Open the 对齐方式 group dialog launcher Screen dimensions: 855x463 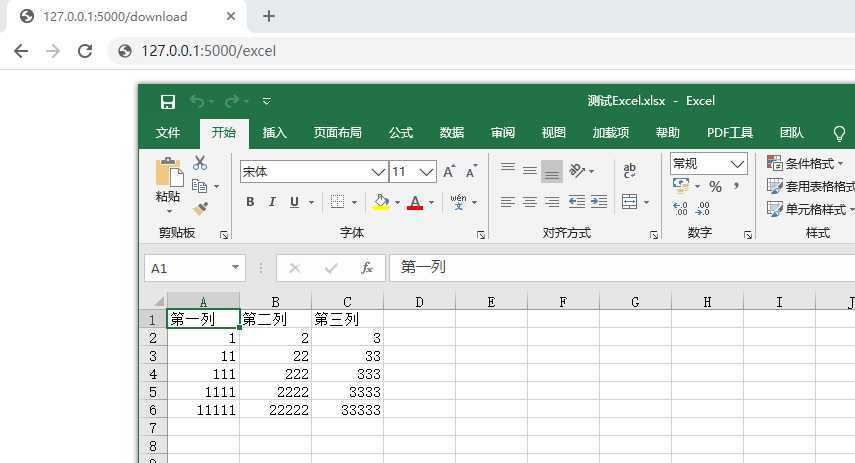click(654, 234)
